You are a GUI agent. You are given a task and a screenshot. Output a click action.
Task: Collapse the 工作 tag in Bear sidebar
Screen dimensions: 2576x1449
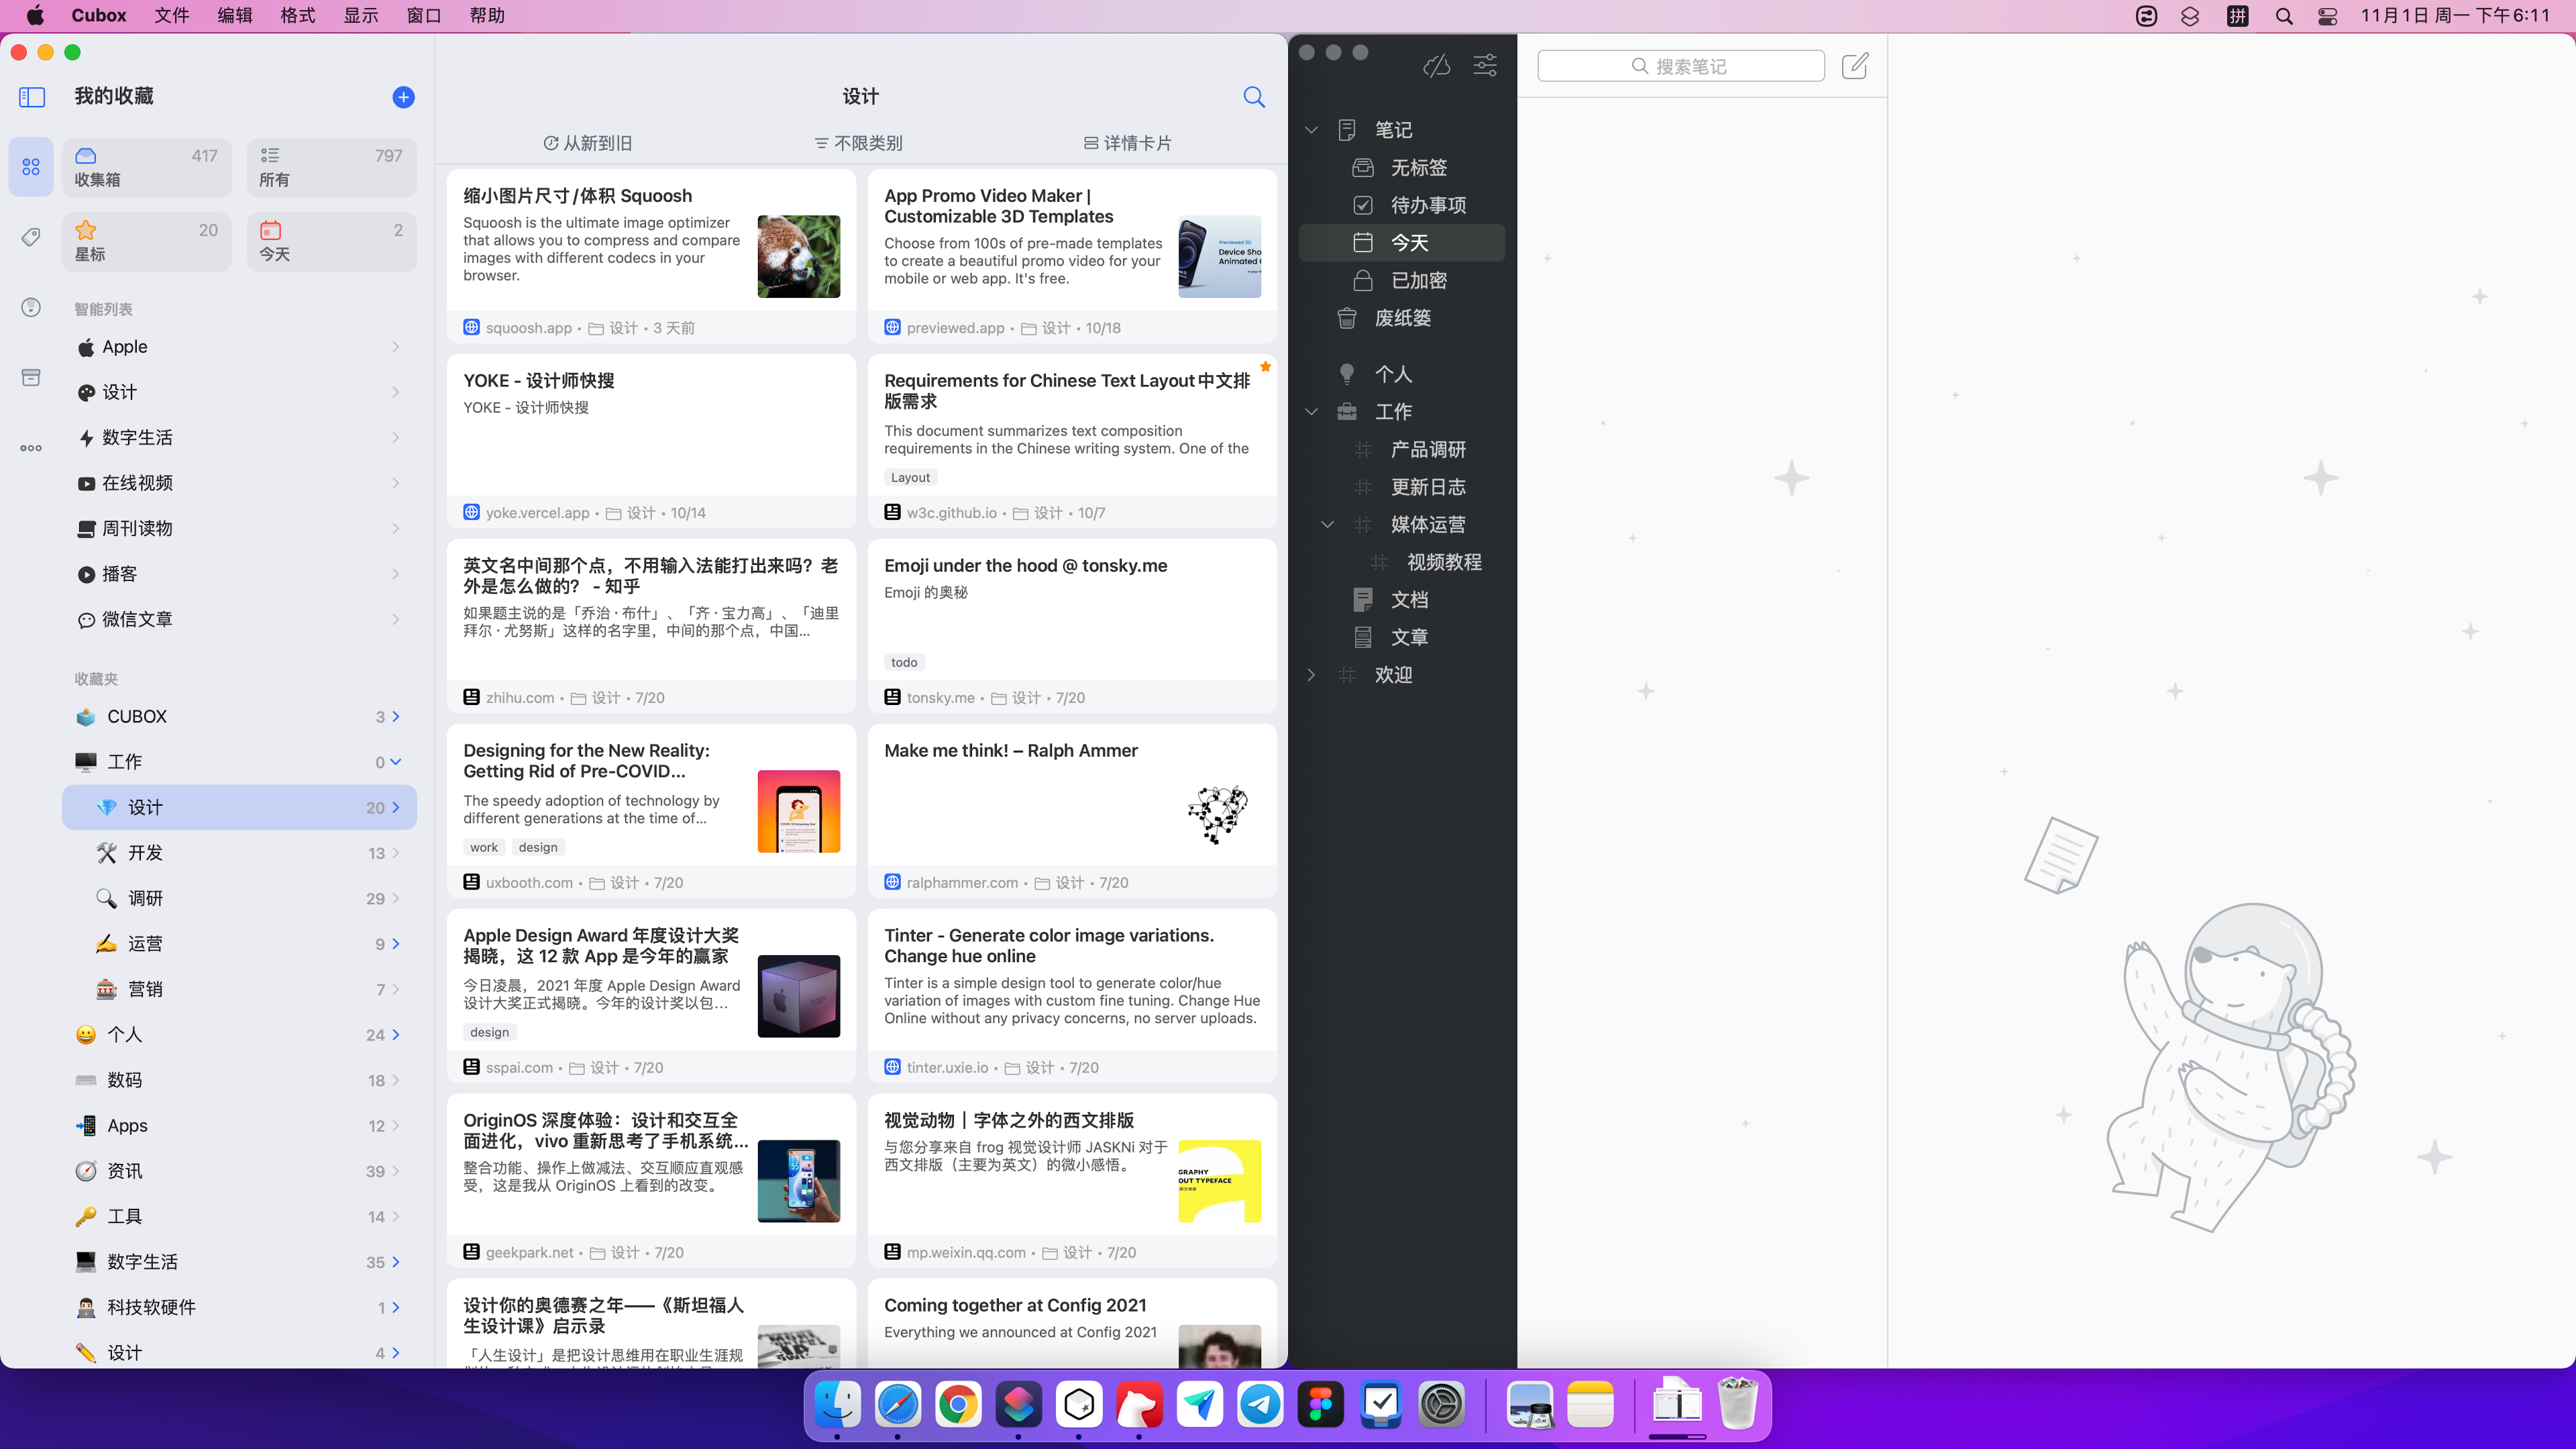pyautogui.click(x=1311, y=412)
